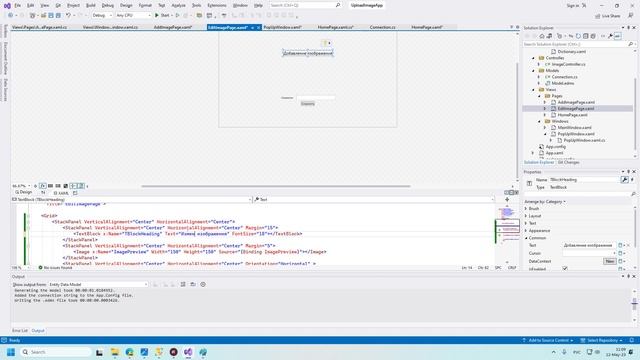Switch to the Git Changes tab
The image size is (640, 360).
pyautogui.click(x=568, y=162)
